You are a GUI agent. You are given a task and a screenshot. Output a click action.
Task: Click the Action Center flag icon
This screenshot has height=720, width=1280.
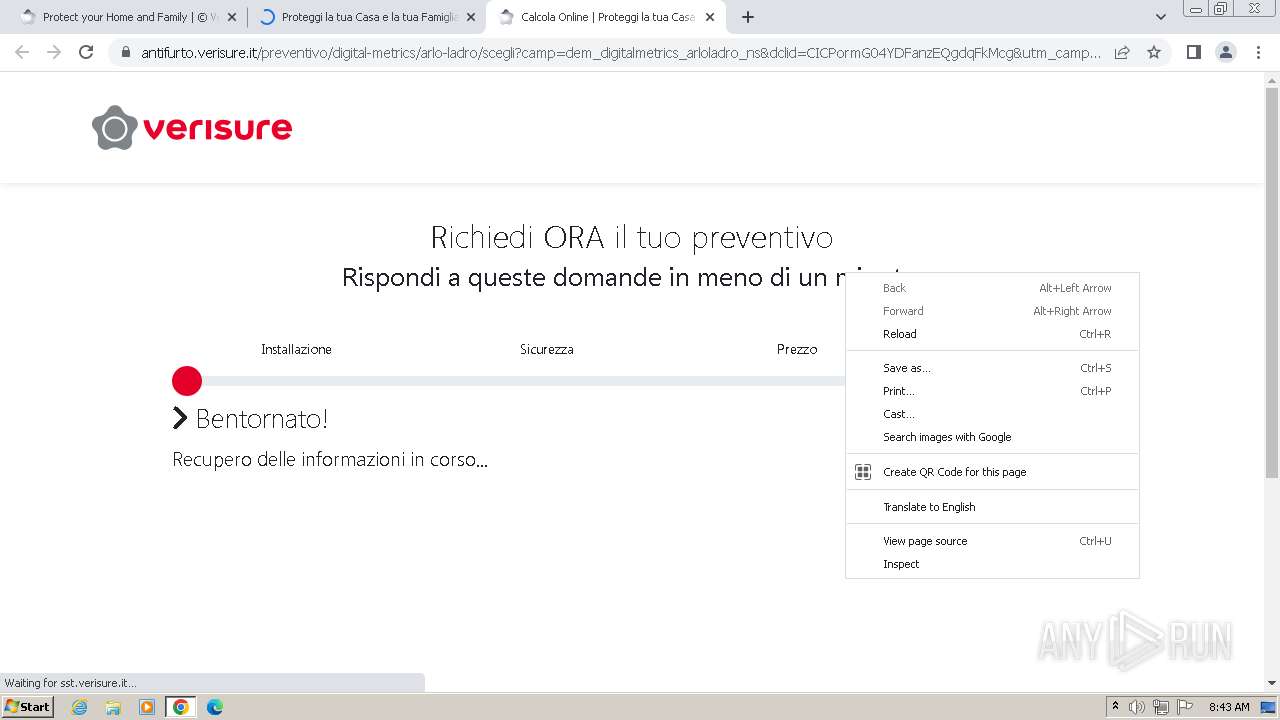(x=1185, y=707)
